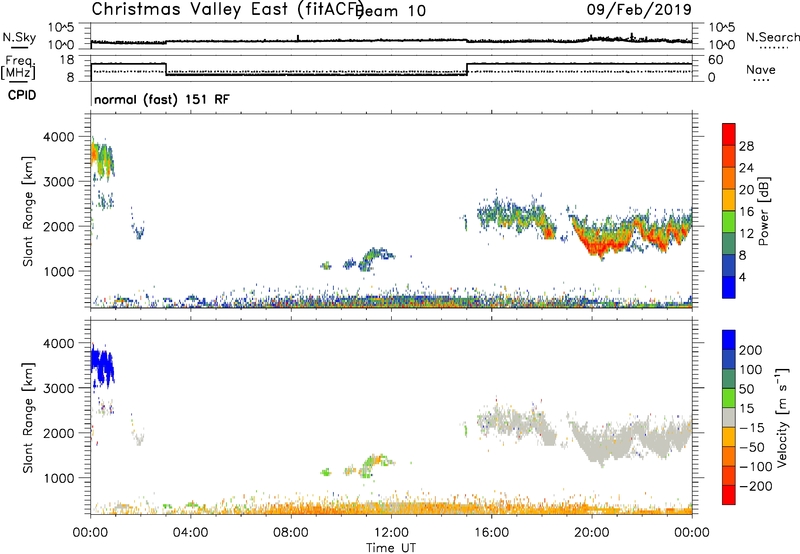Click the 'Beam 10' label
This screenshot has height=554, width=800.
(391, 11)
